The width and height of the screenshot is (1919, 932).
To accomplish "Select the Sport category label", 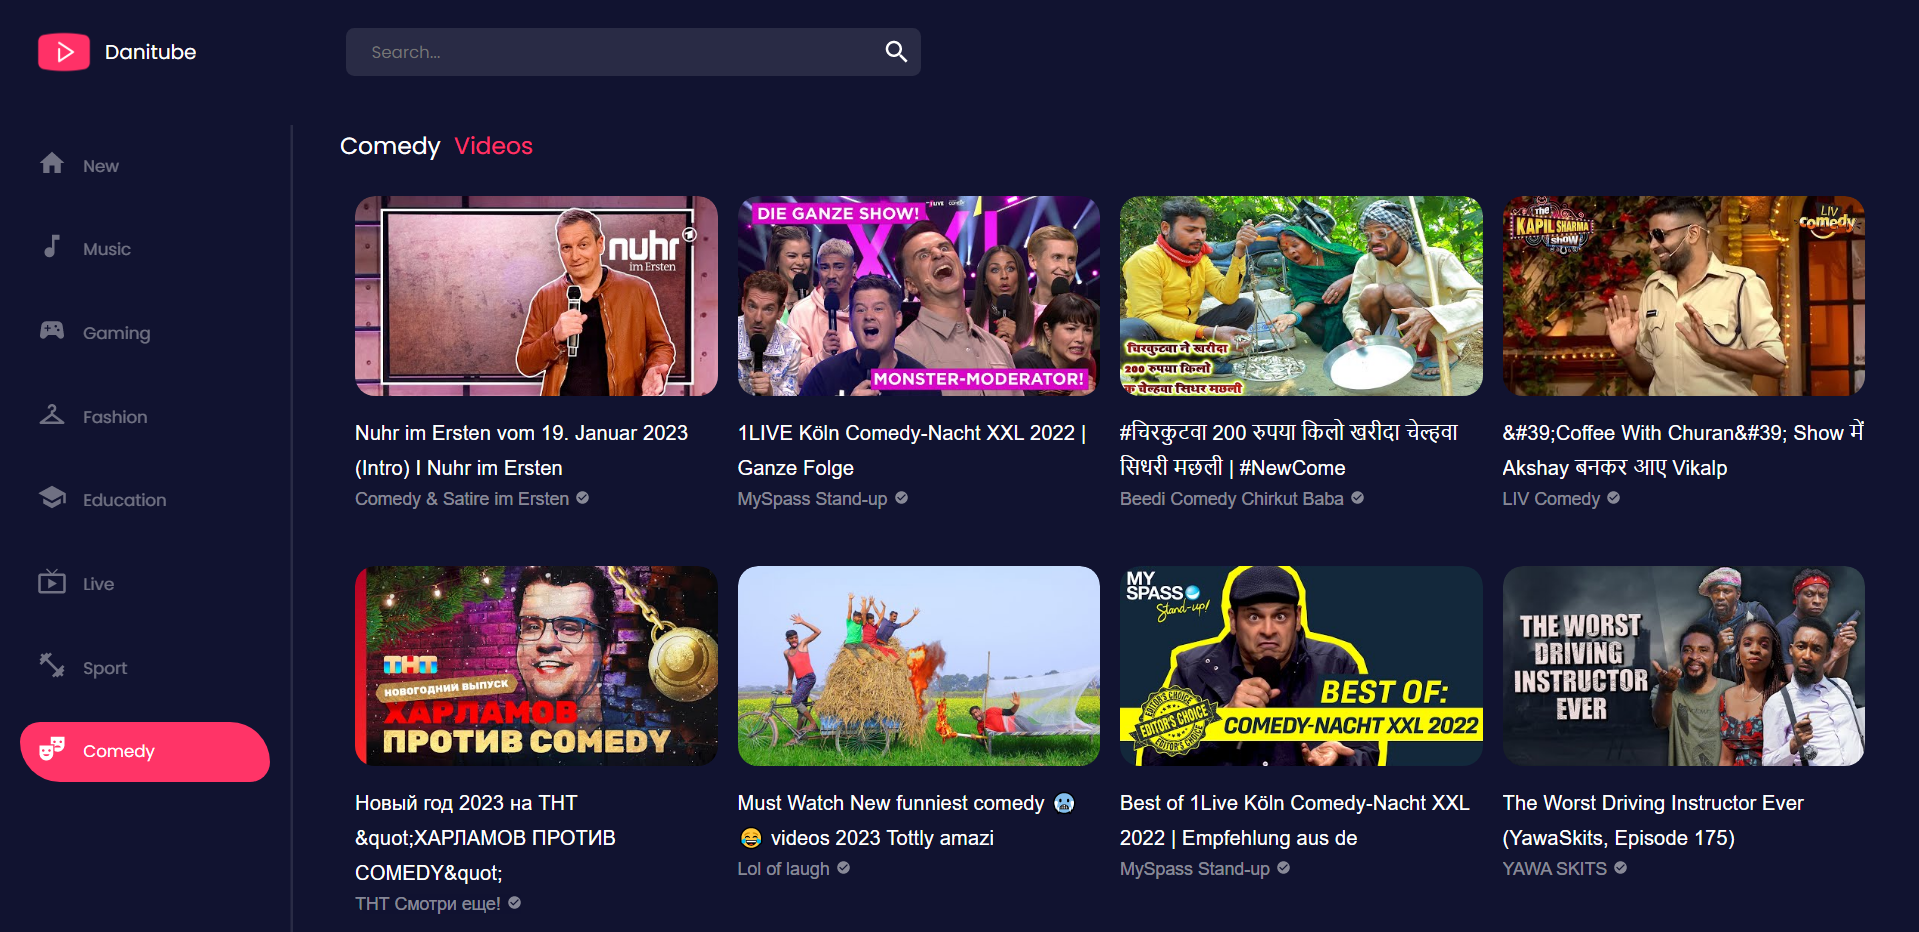I will (x=105, y=668).
